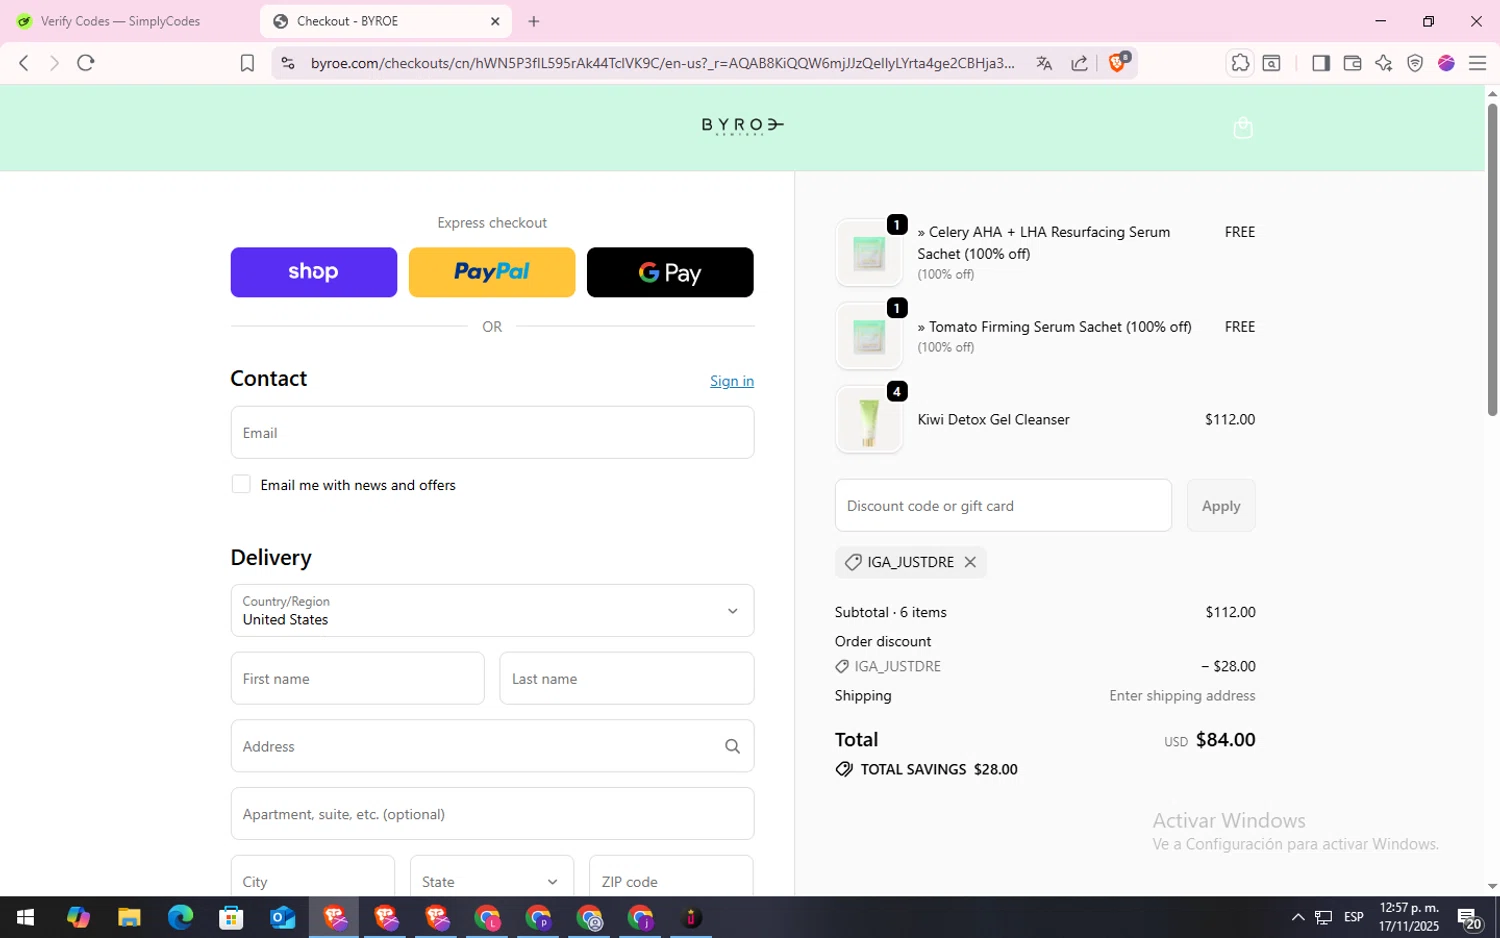Open Microsoft Store from taskbar
The width and height of the screenshot is (1500, 938).
click(x=231, y=917)
